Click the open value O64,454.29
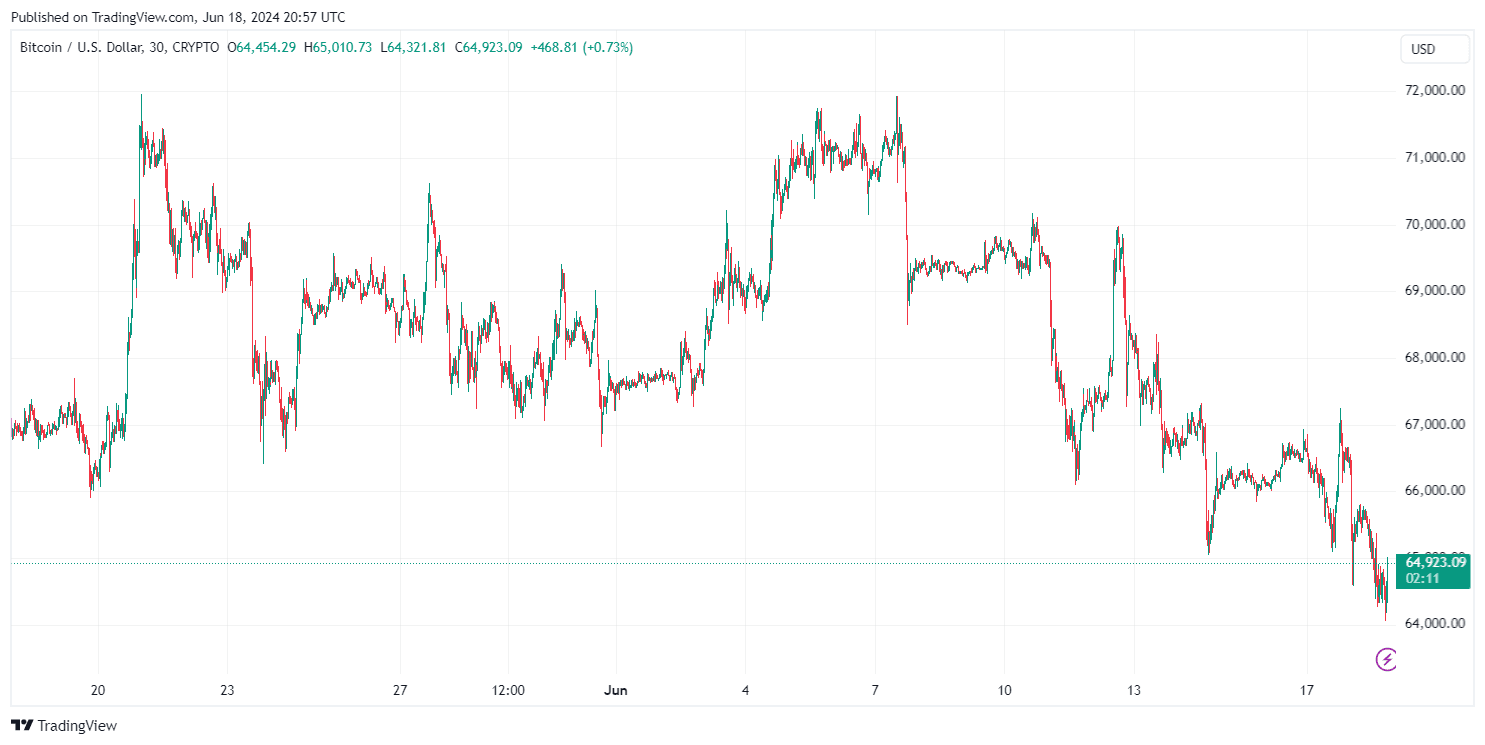 261,47
